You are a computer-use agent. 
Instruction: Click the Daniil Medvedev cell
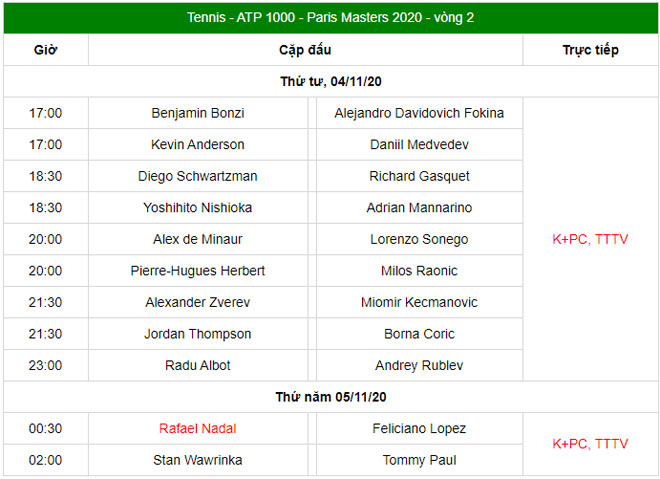pos(419,144)
